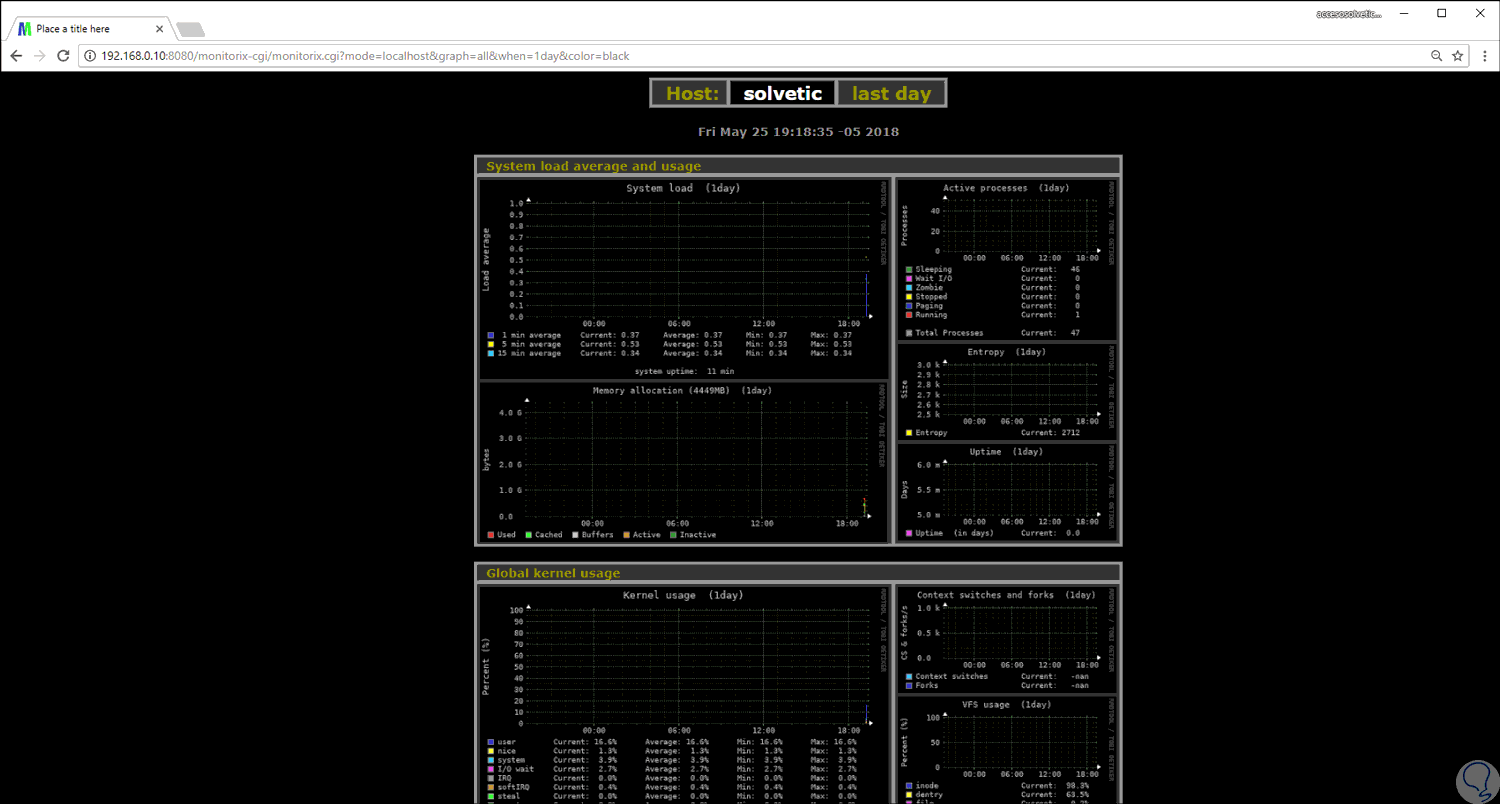Click the 'last day' period label
The height and width of the screenshot is (804, 1500).
[891, 93]
